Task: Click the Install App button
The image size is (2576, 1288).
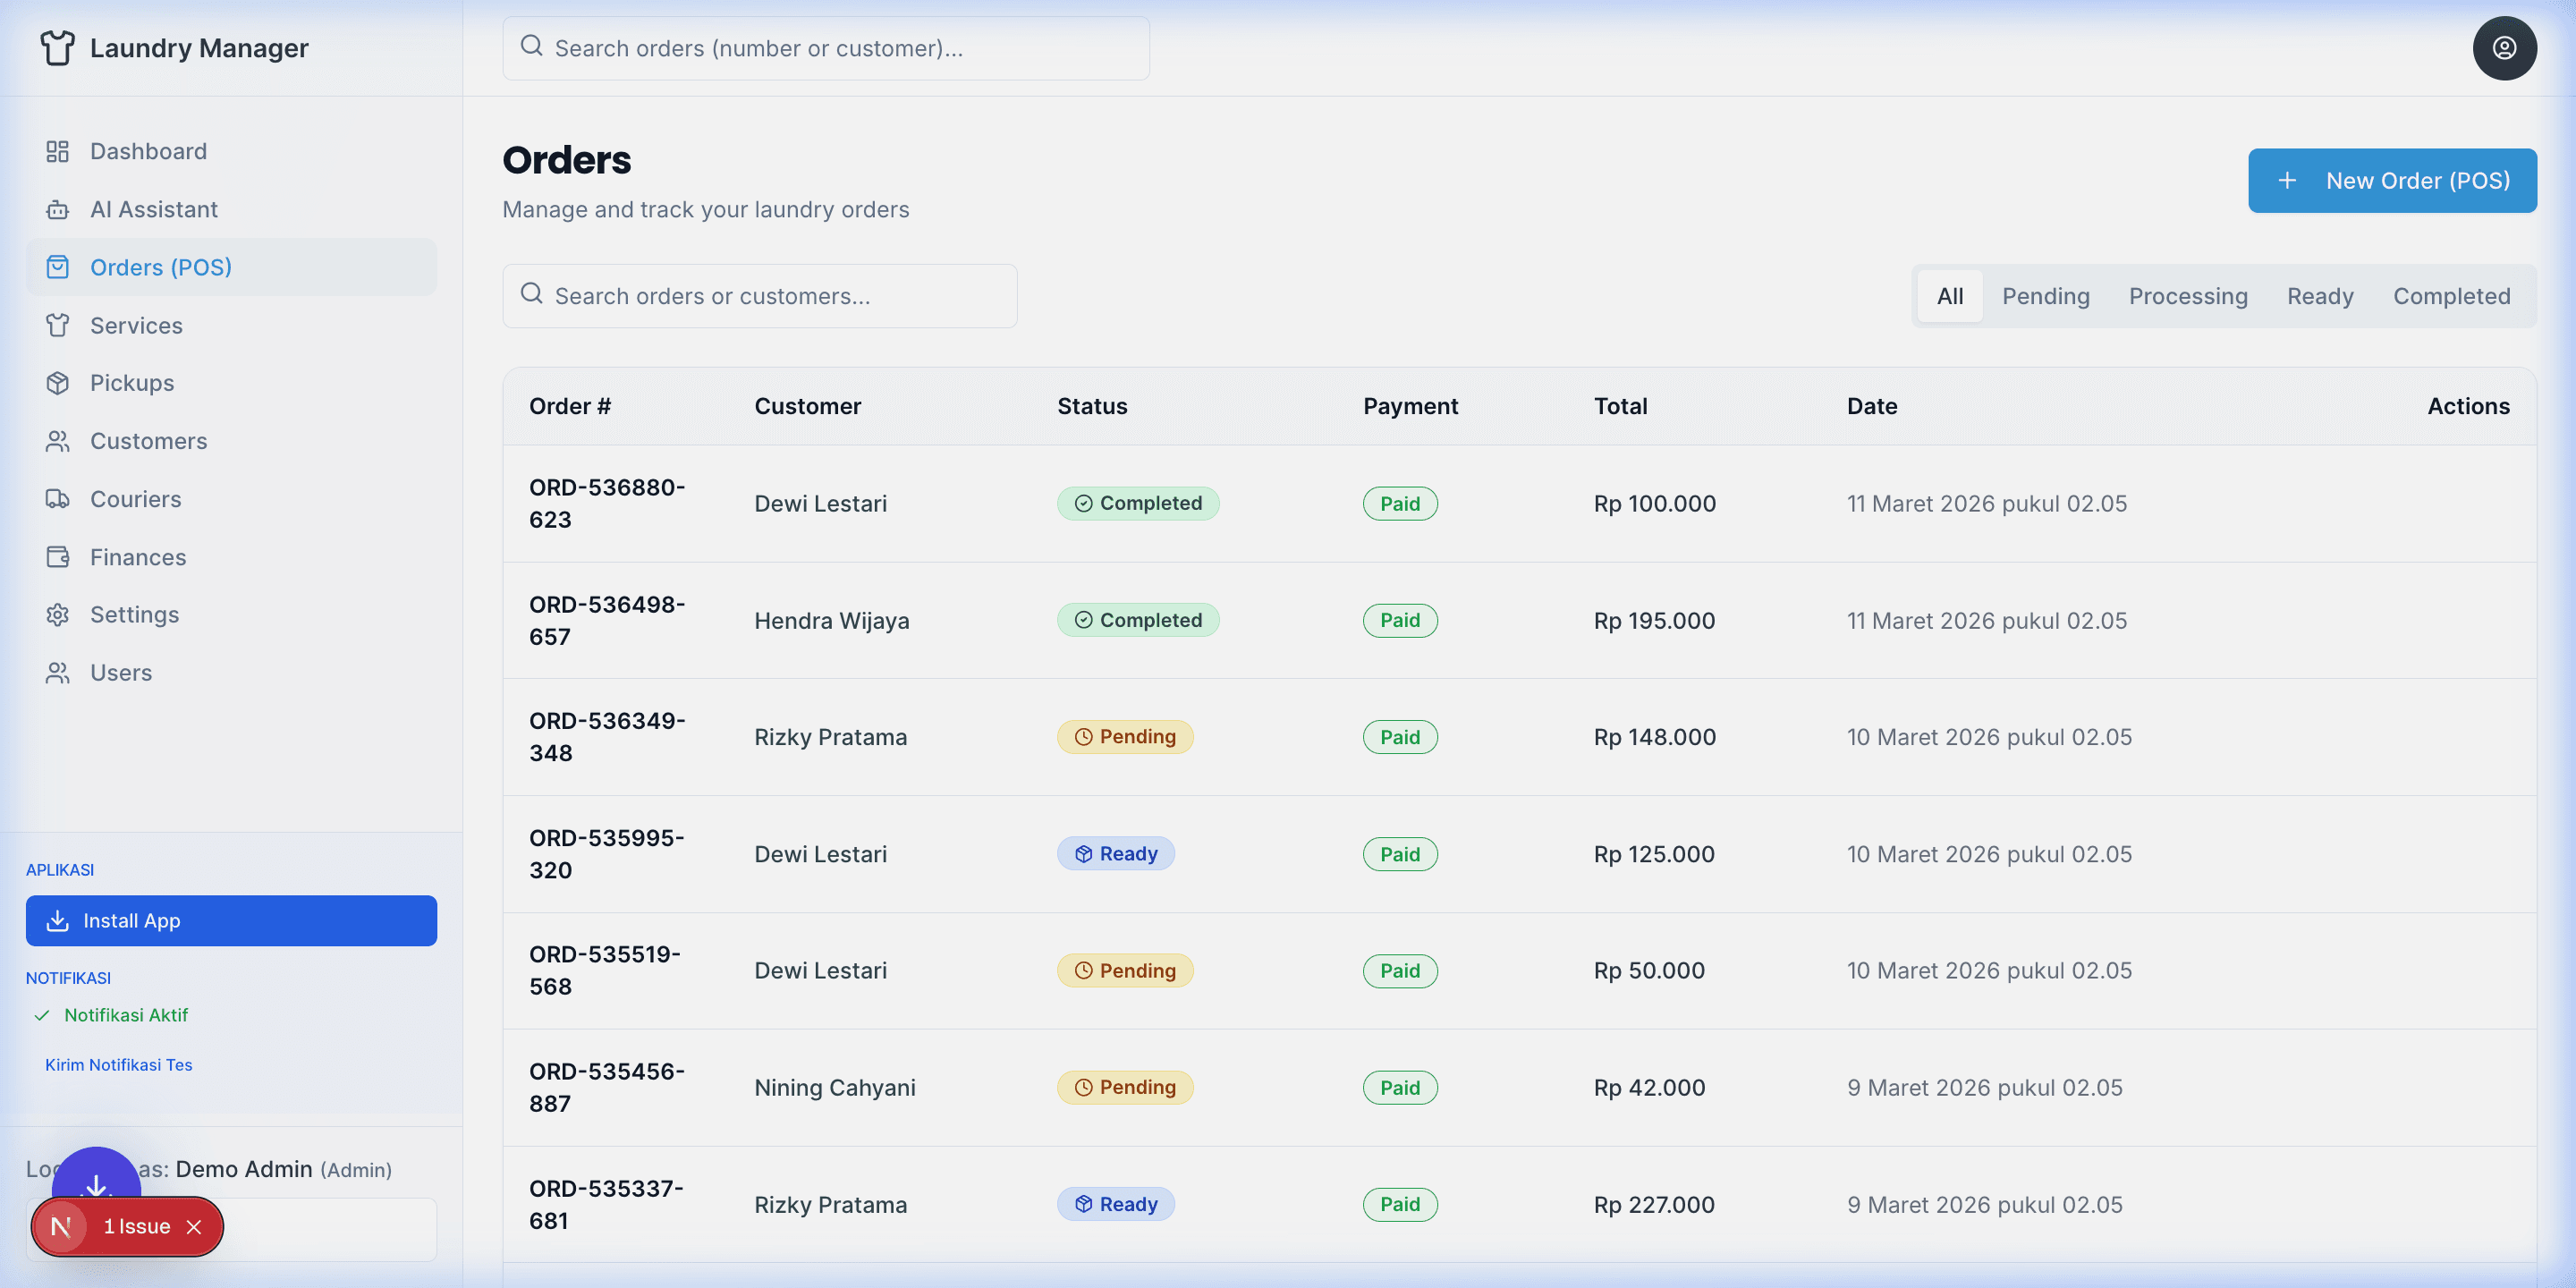Action: 231,920
